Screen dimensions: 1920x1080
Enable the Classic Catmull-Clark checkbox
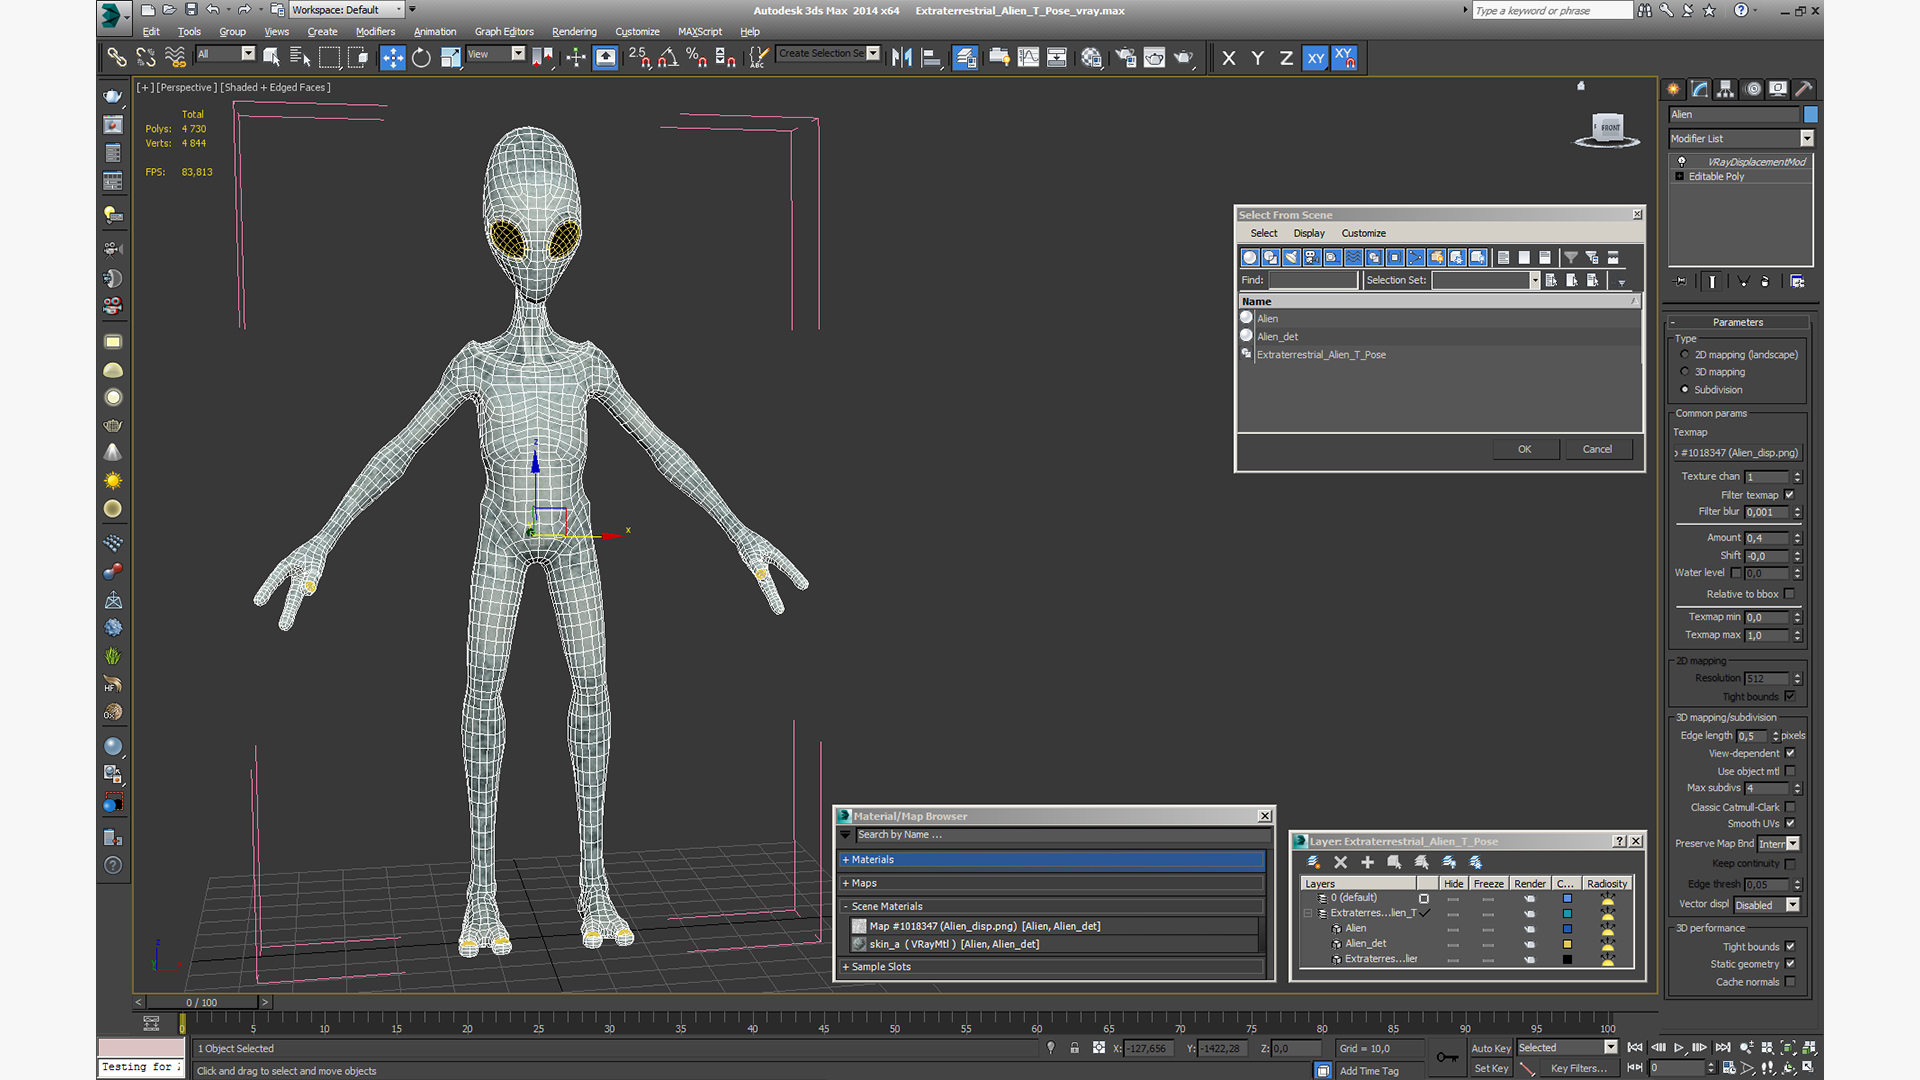coord(1790,808)
